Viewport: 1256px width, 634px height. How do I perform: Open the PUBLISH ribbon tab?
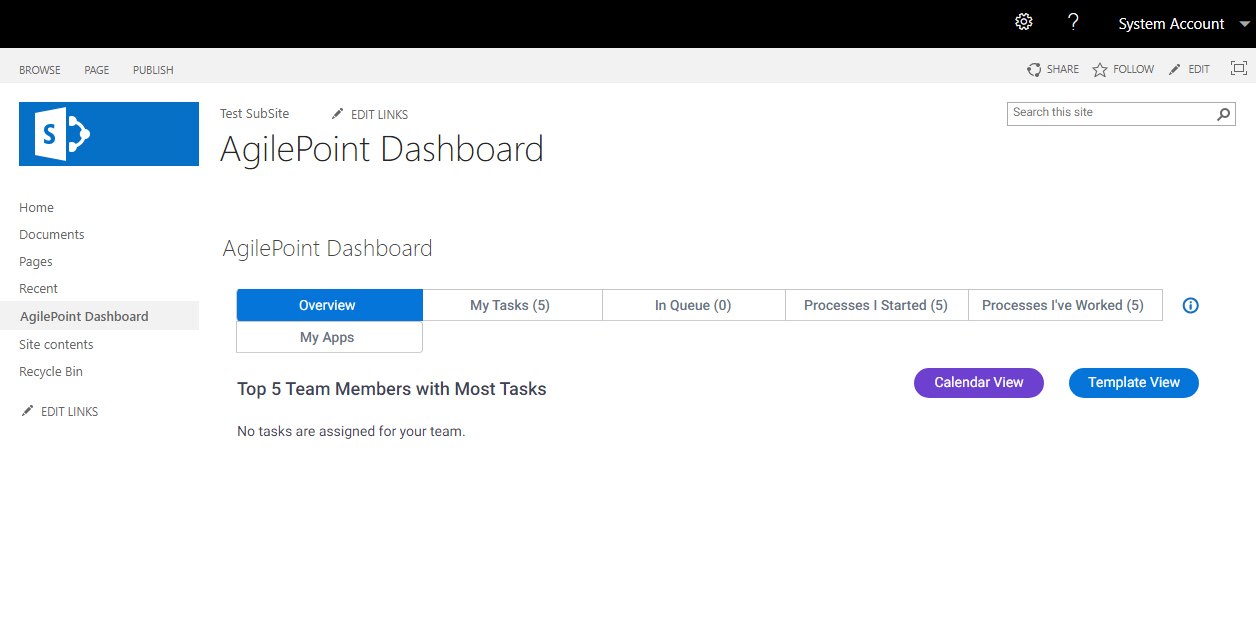(153, 70)
